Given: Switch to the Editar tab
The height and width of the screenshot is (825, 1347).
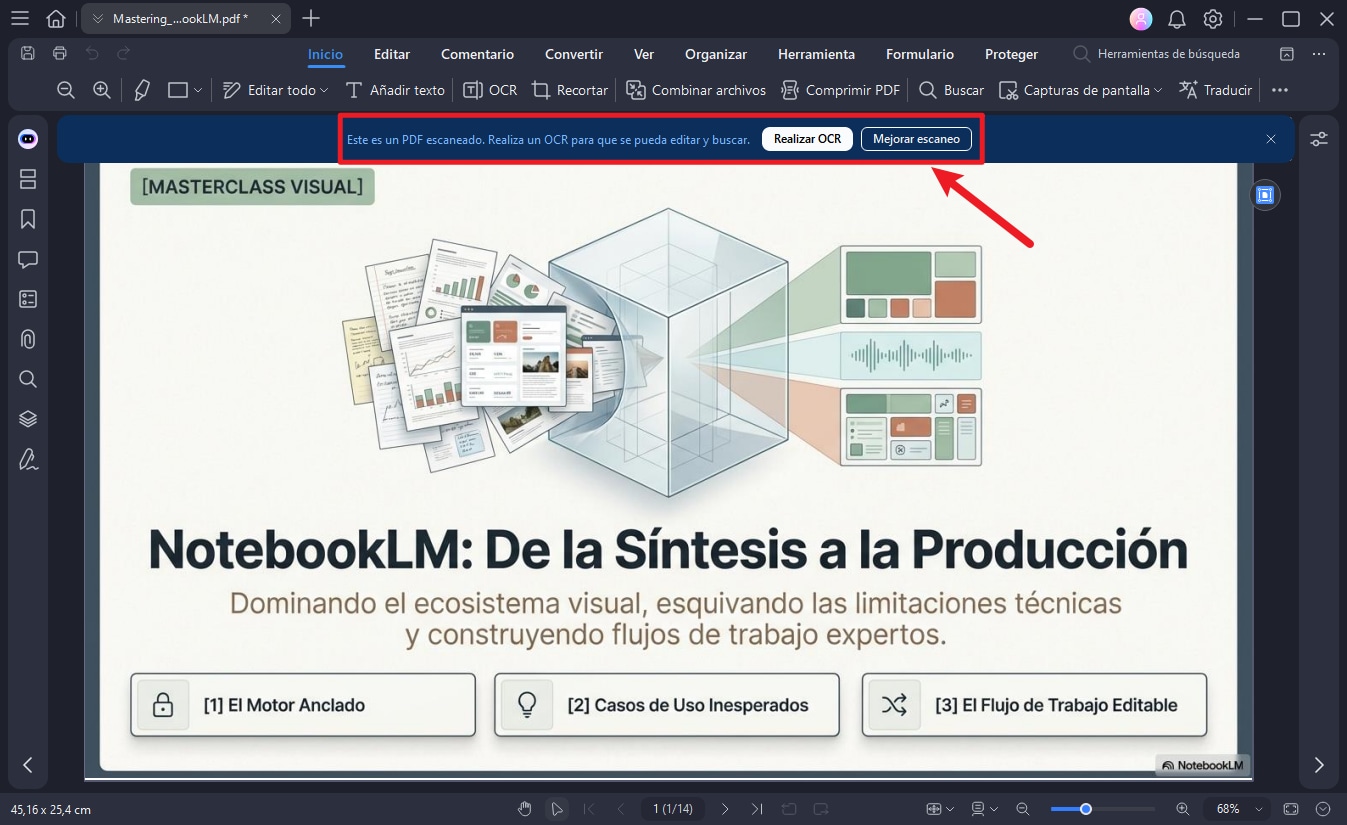Looking at the screenshot, I should click(392, 54).
